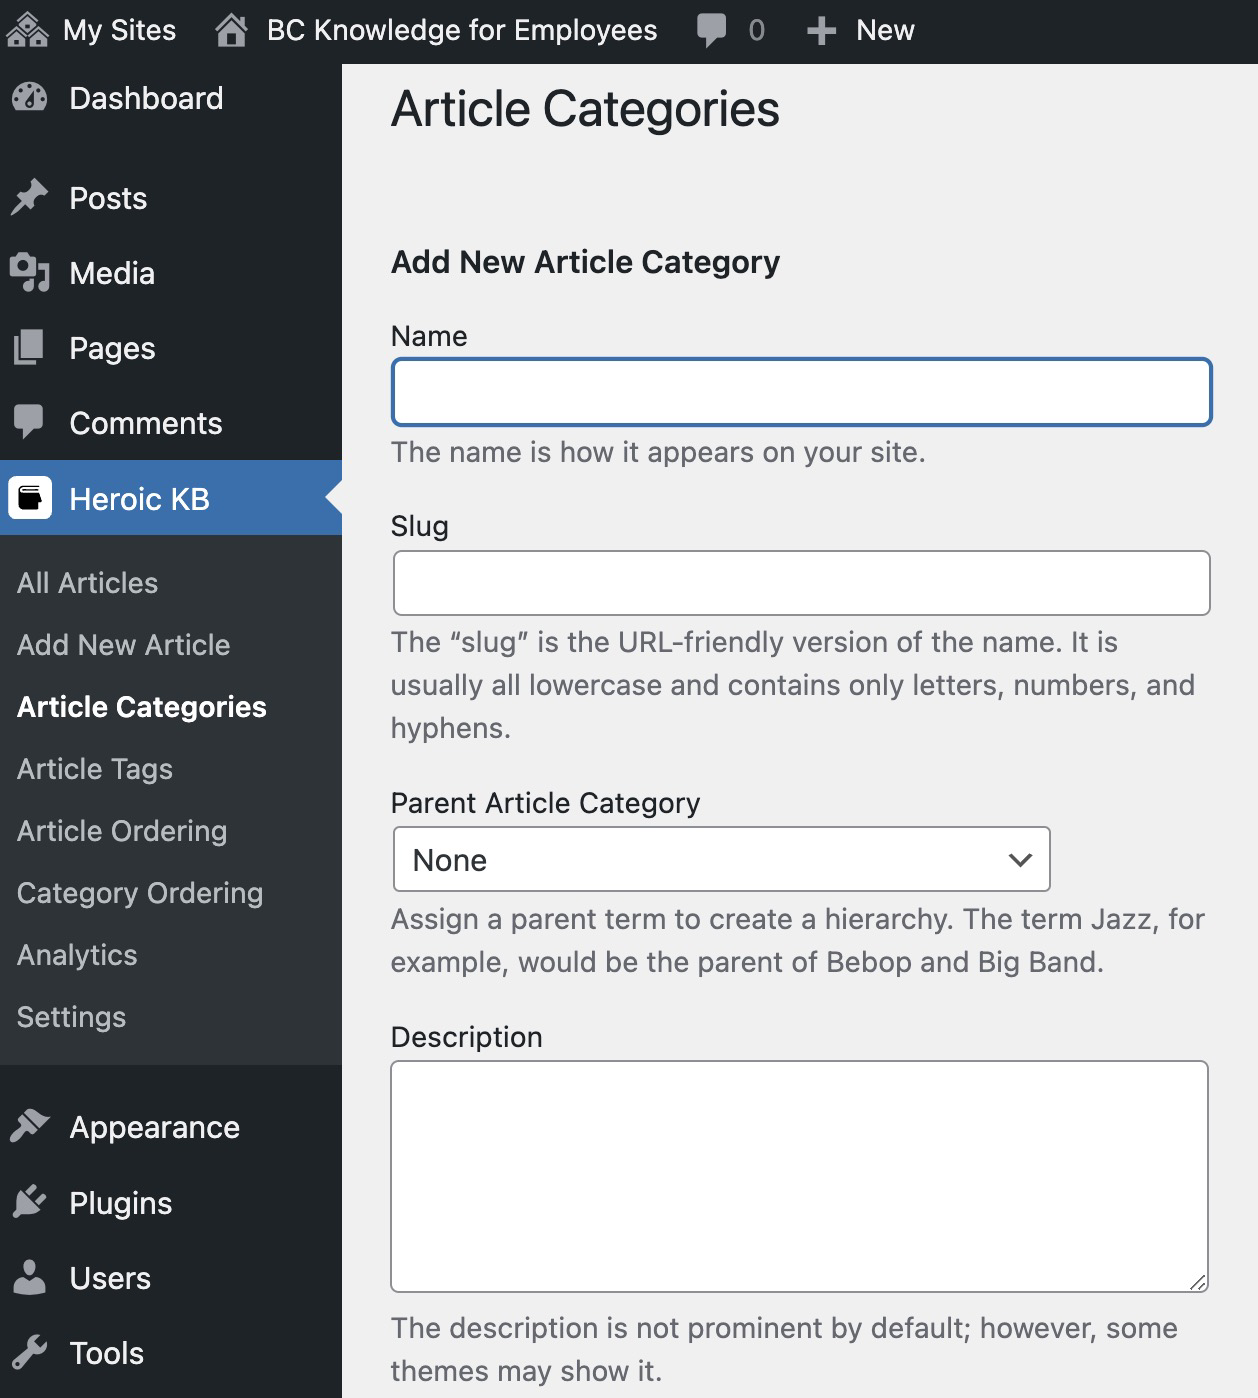
Task: Go to All Articles
Action: pyautogui.click(x=86, y=581)
